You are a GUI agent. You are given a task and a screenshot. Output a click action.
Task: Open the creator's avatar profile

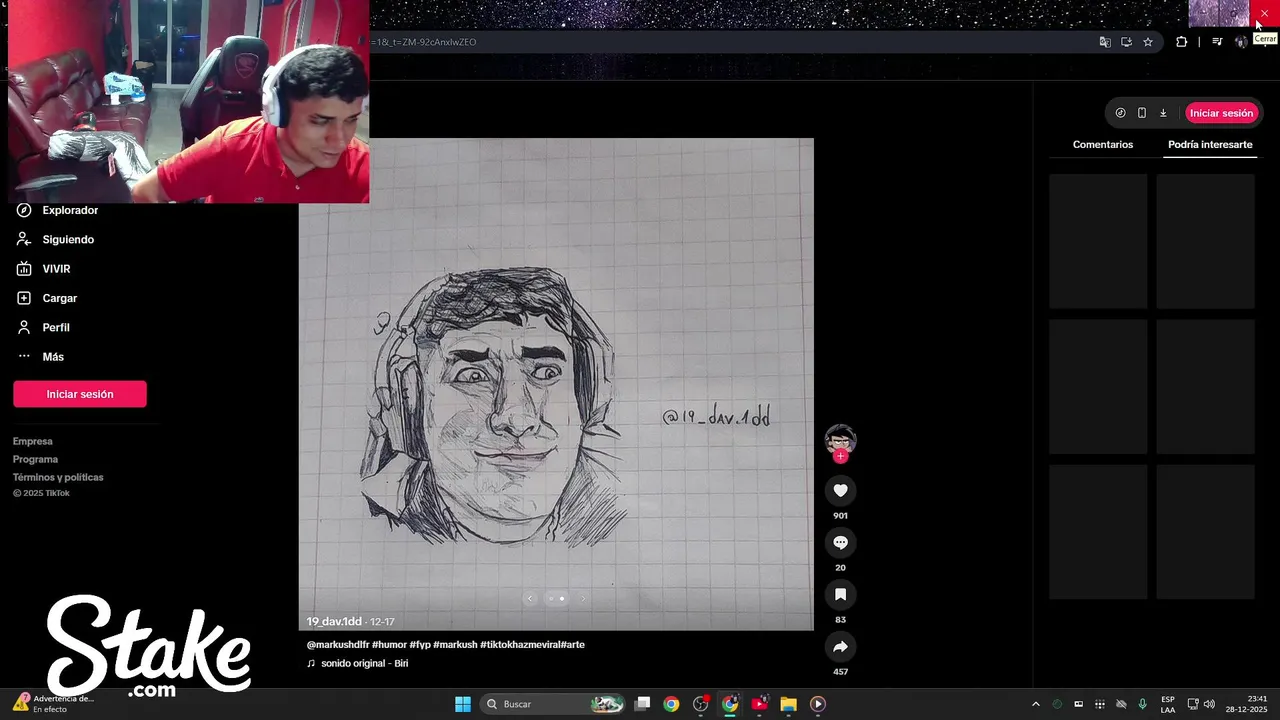click(x=840, y=439)
